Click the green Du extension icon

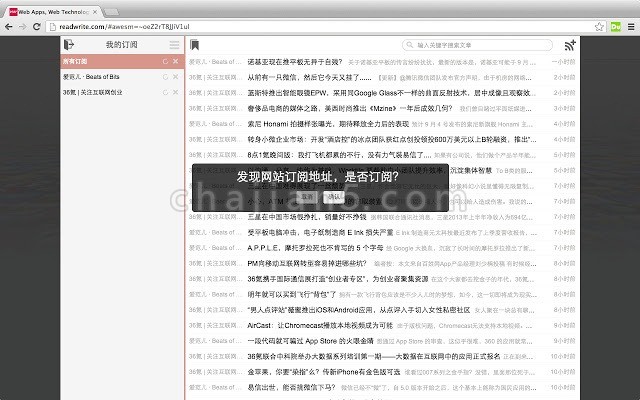tap(616, 27)
